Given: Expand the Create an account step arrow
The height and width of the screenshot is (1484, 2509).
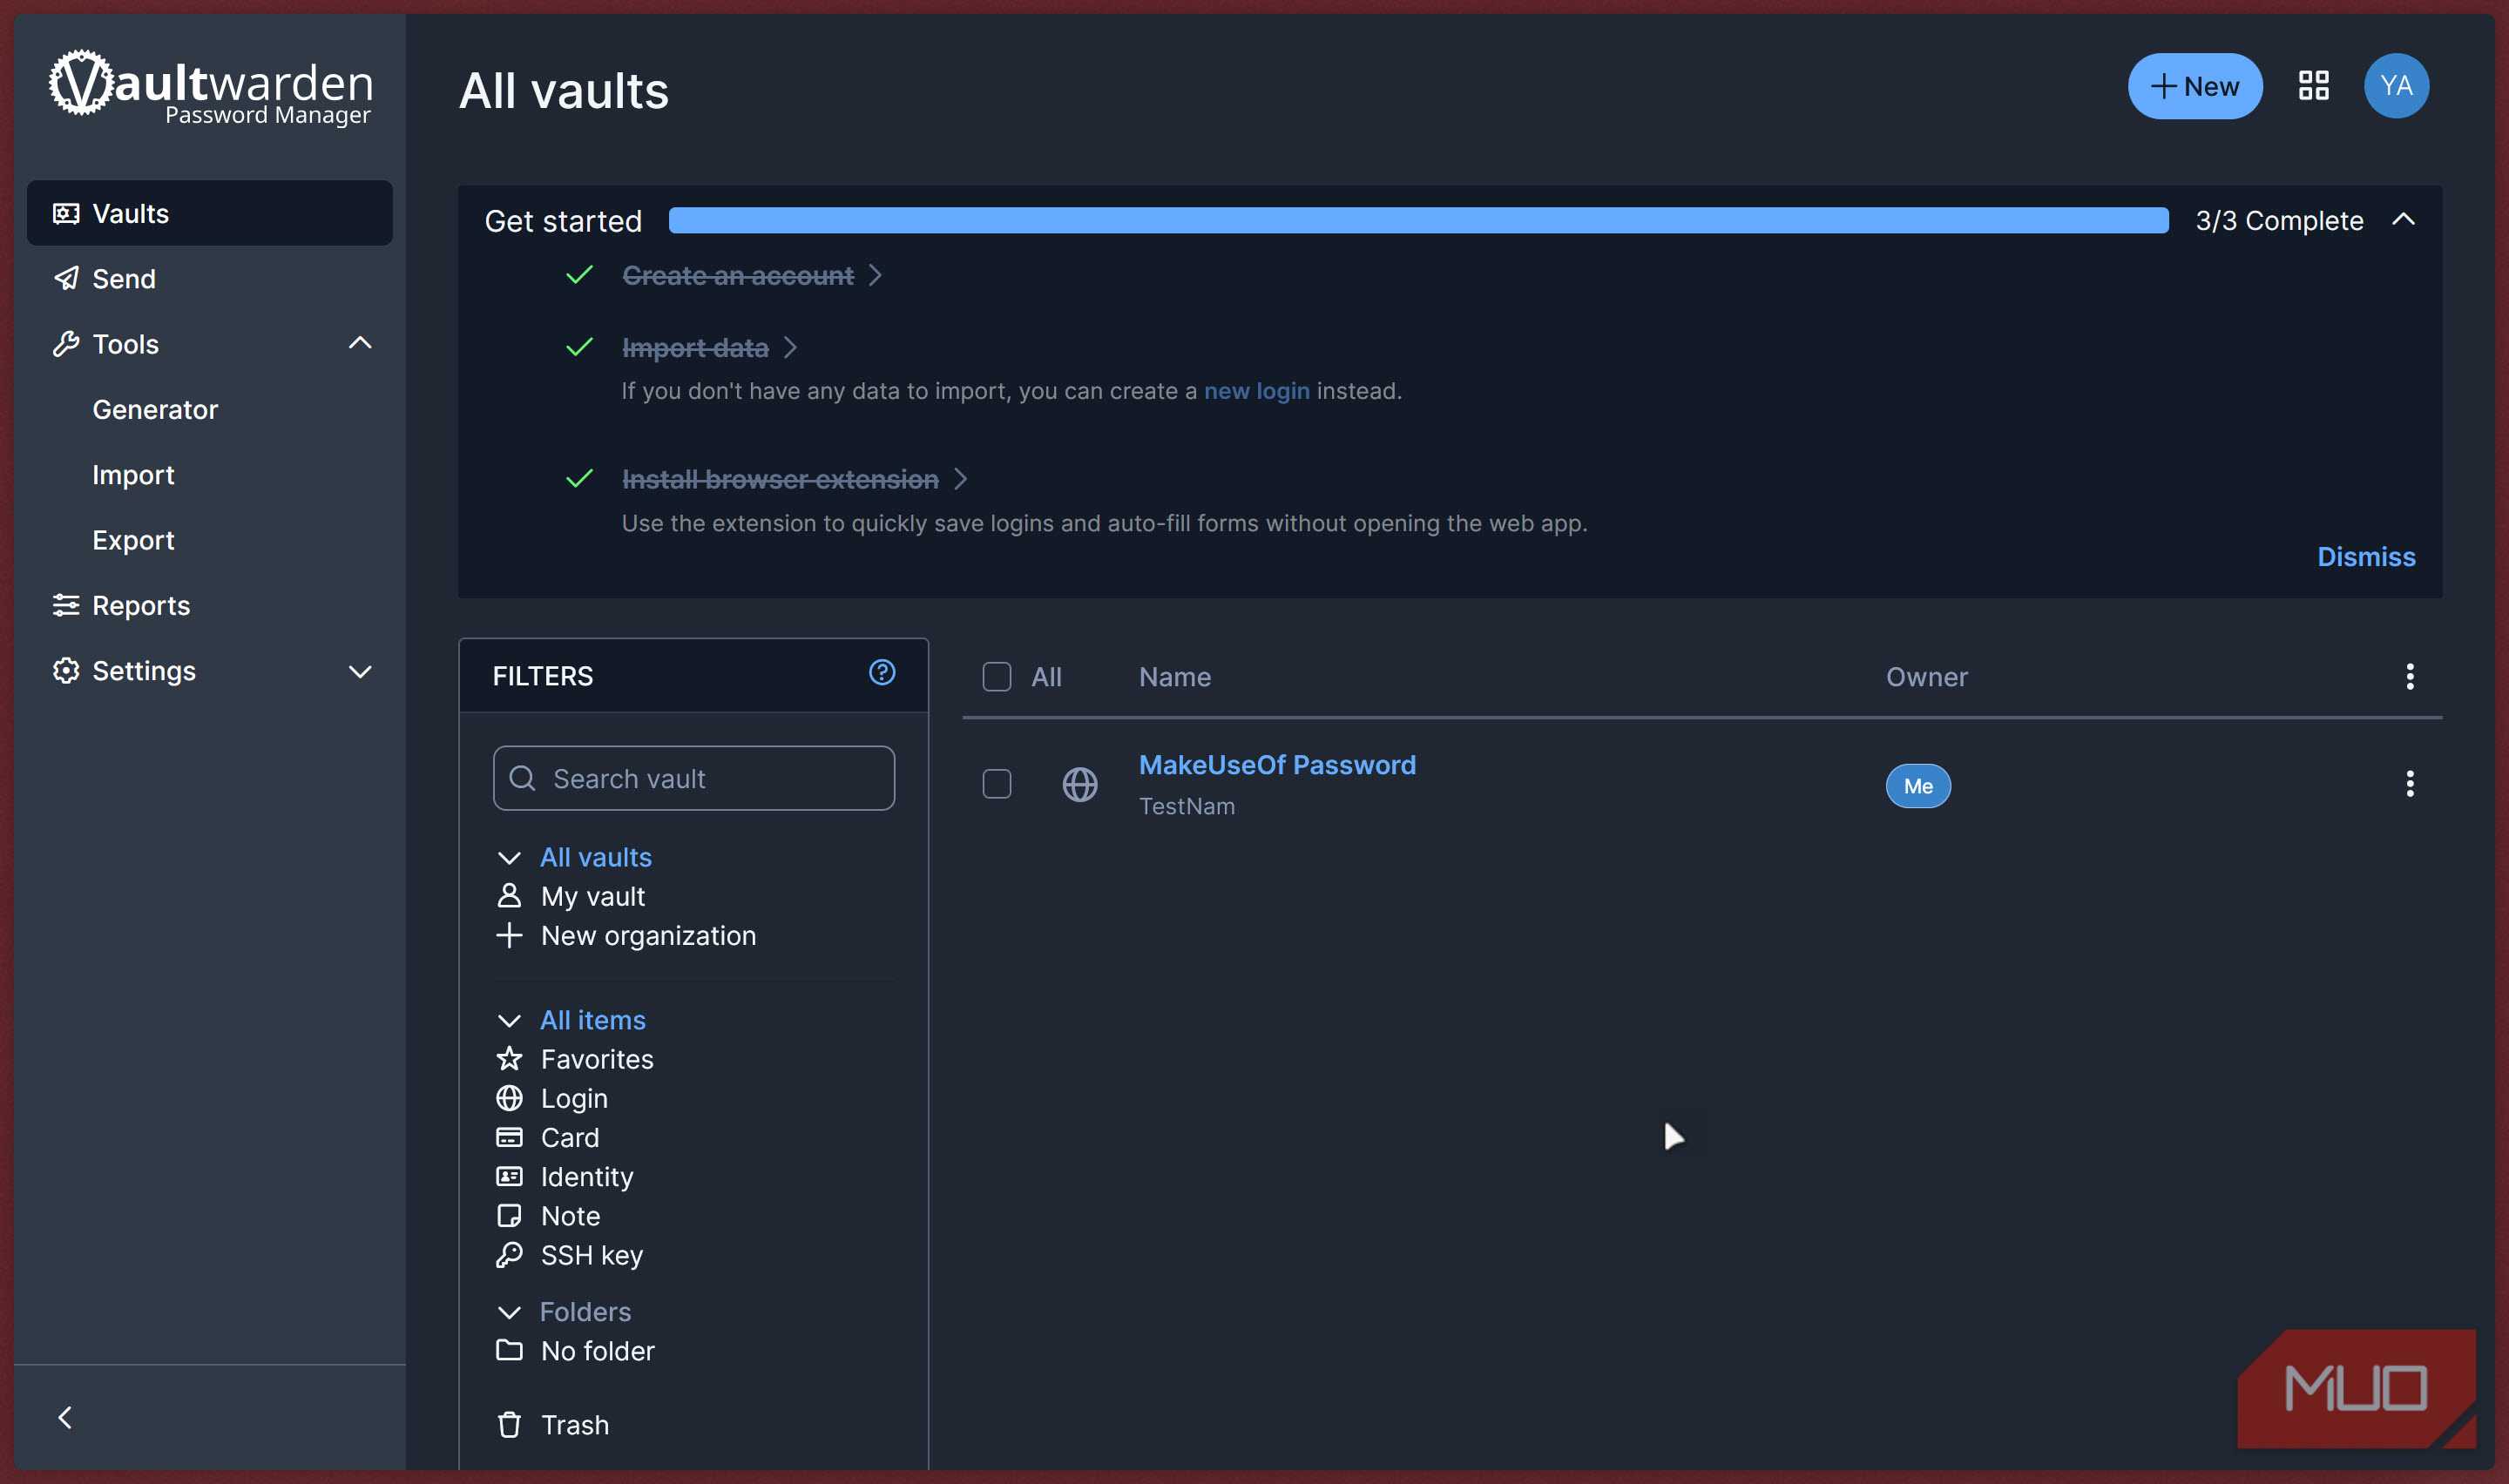Looking at the screenshot, I should pos(875,275).
